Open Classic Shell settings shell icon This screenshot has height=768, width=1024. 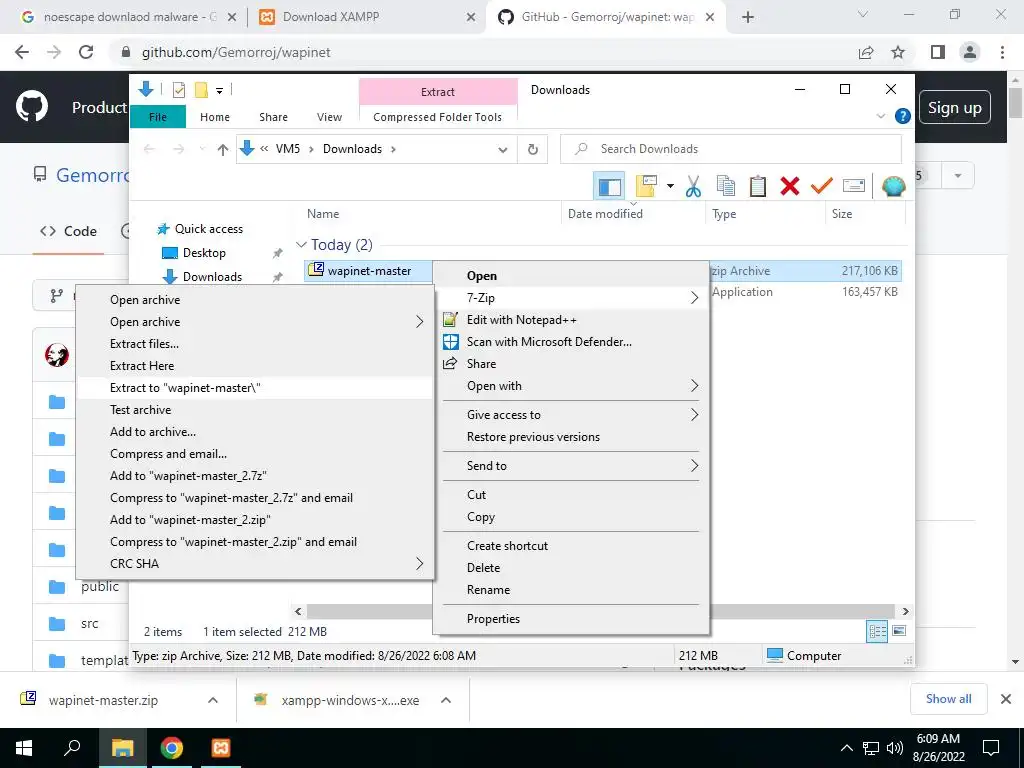click(x=893, y=186)
